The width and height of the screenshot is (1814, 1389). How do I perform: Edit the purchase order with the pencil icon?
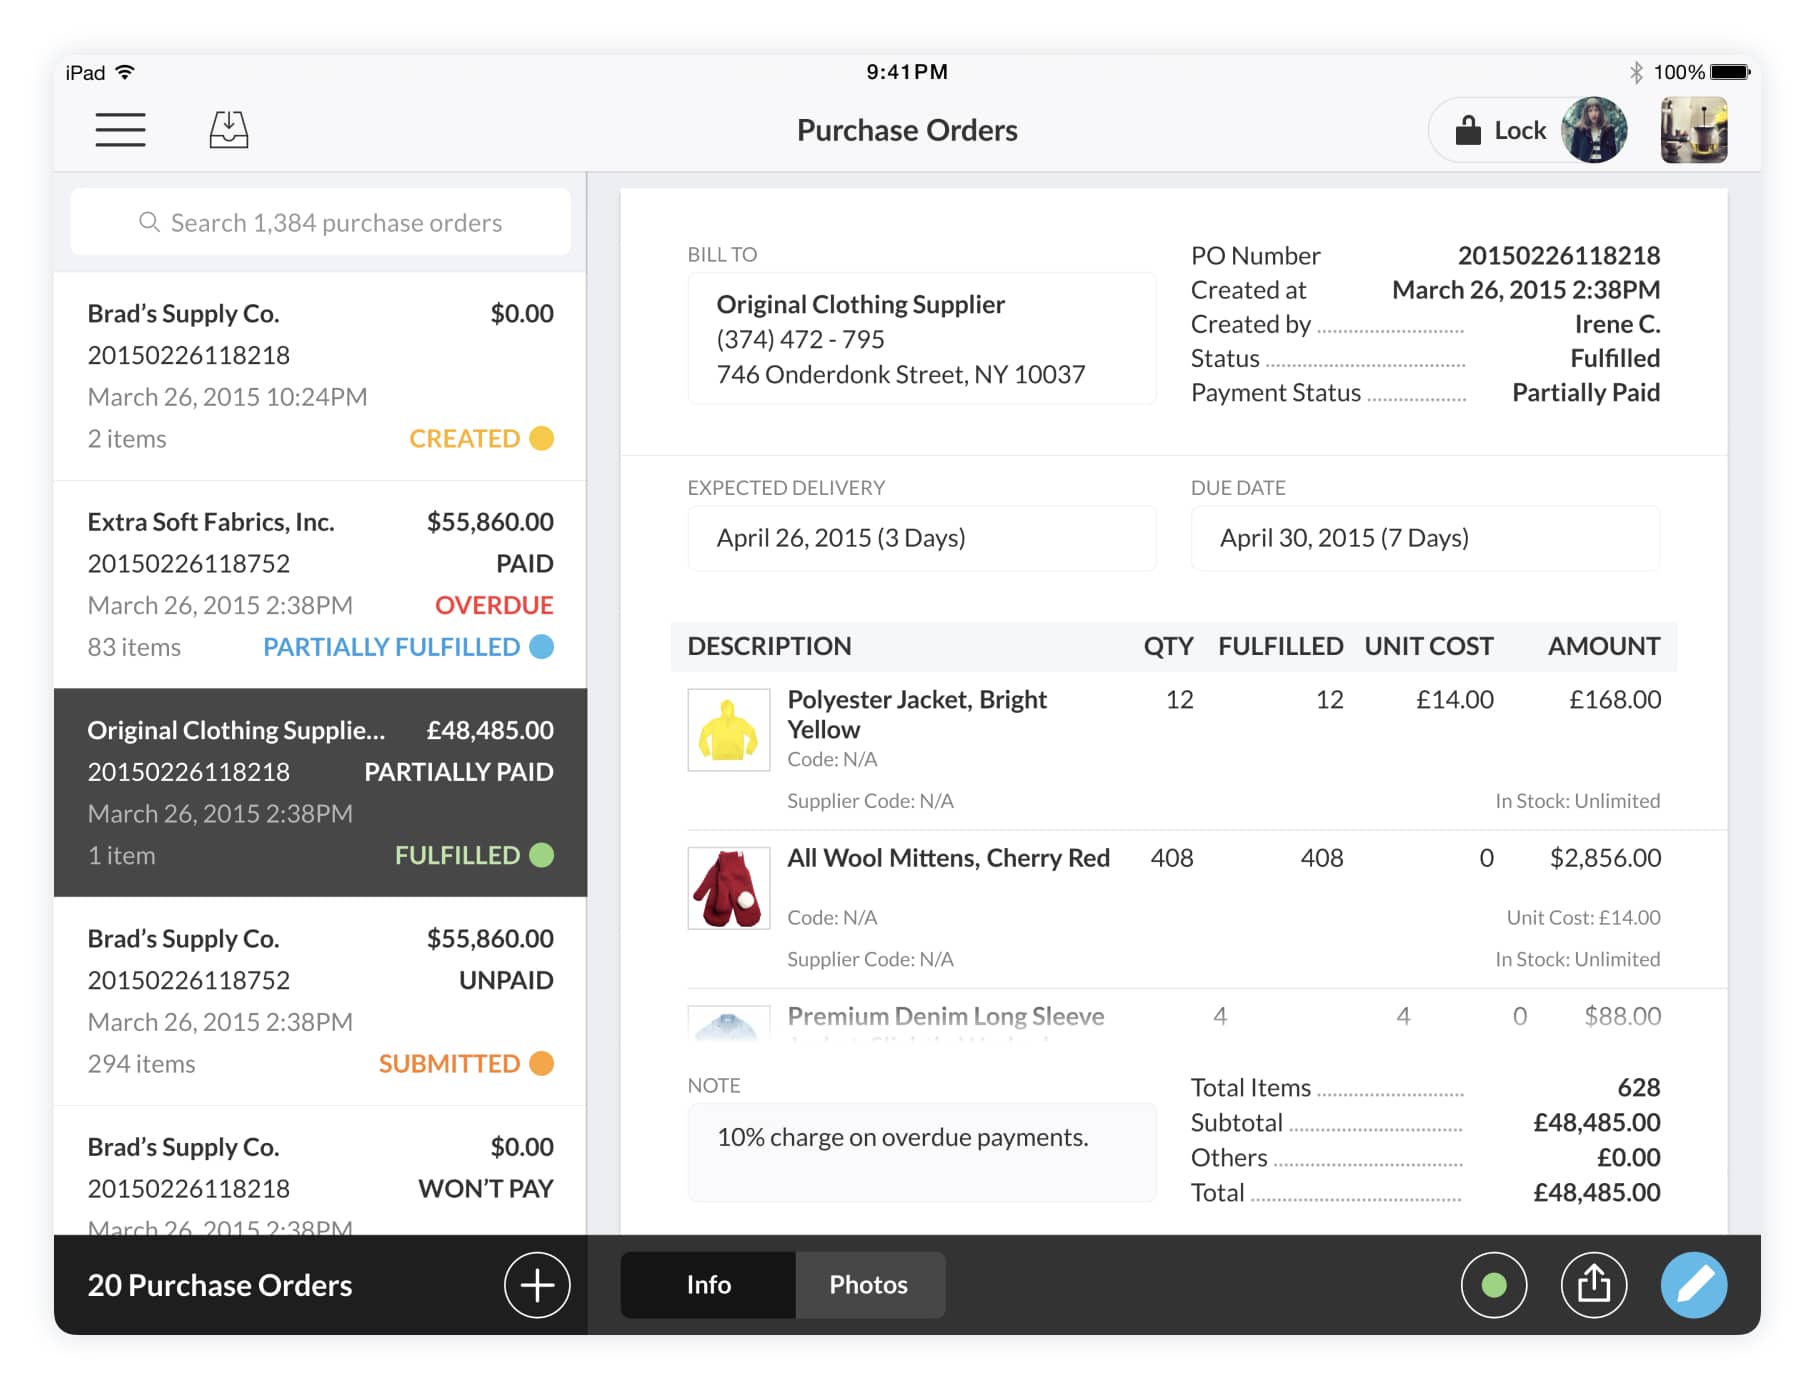pos(1694,1286)
